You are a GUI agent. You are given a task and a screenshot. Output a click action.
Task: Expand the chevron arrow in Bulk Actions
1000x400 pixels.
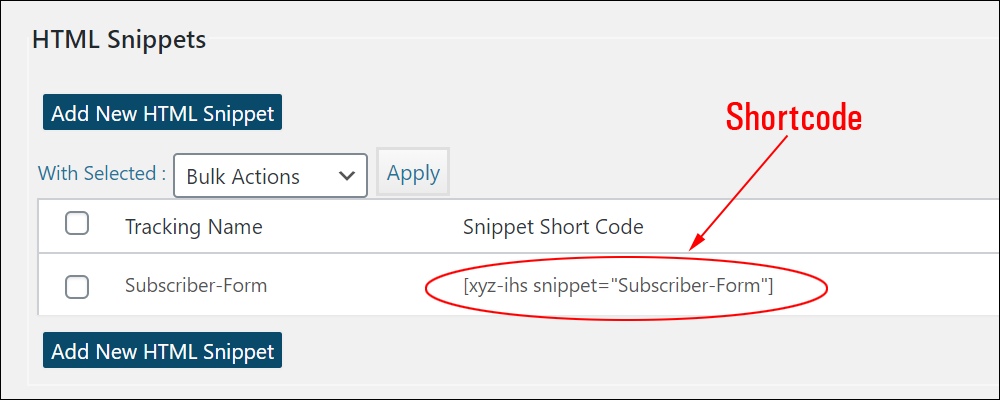point(347,176)
